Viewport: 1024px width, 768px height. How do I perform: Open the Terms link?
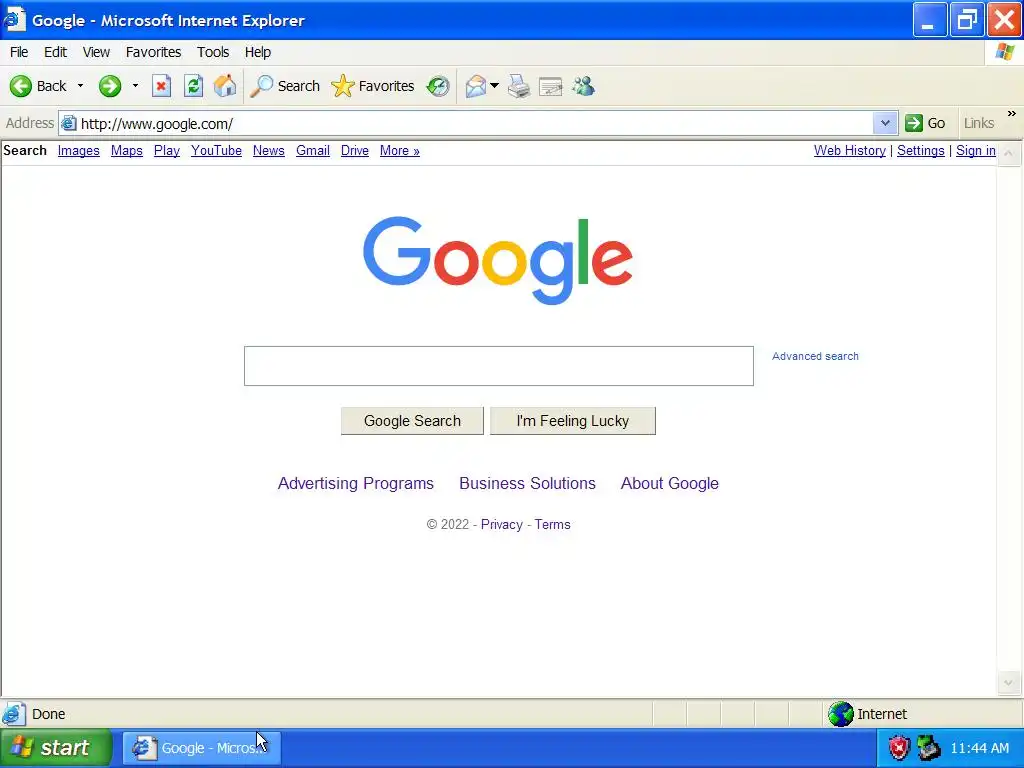(x=552, y=524)
